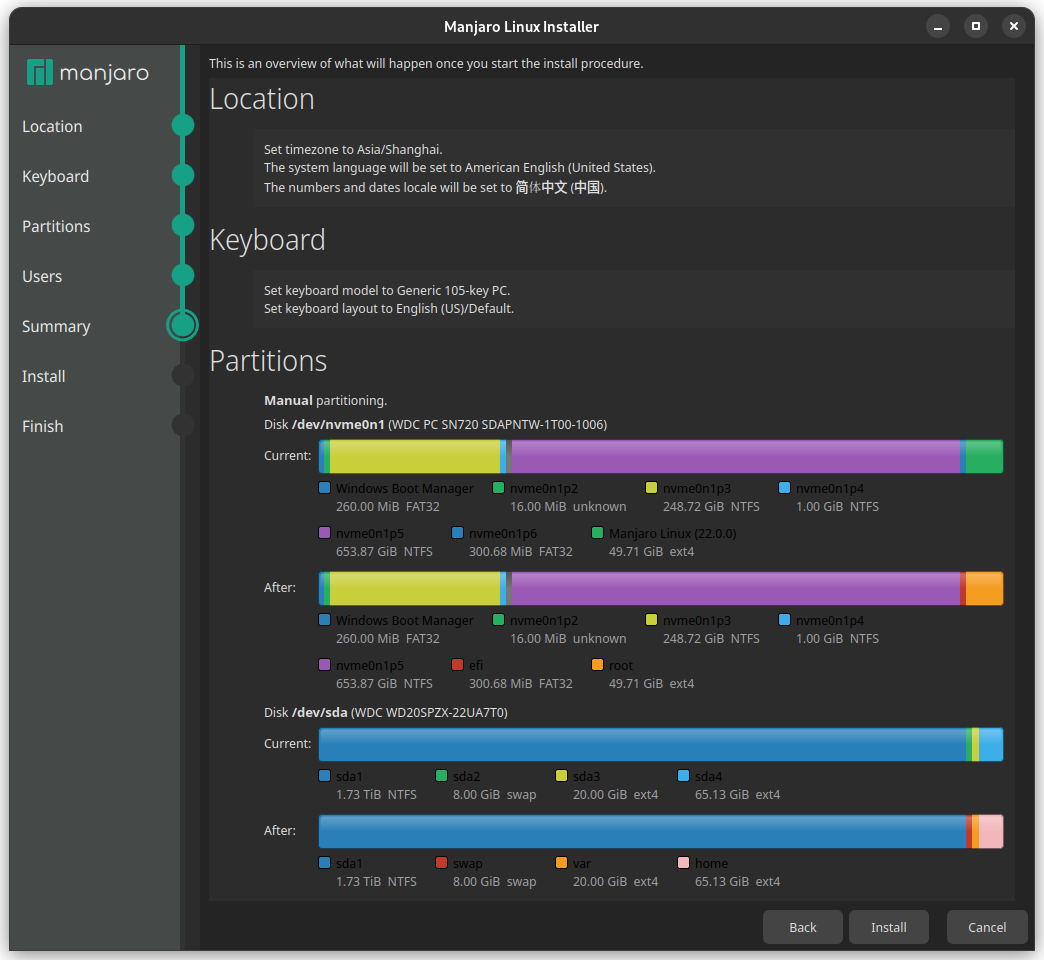Click the '65.13 GiB ext4' text under home
Viewport: 1044px width, 960px height.
click(x=737, y=881)
